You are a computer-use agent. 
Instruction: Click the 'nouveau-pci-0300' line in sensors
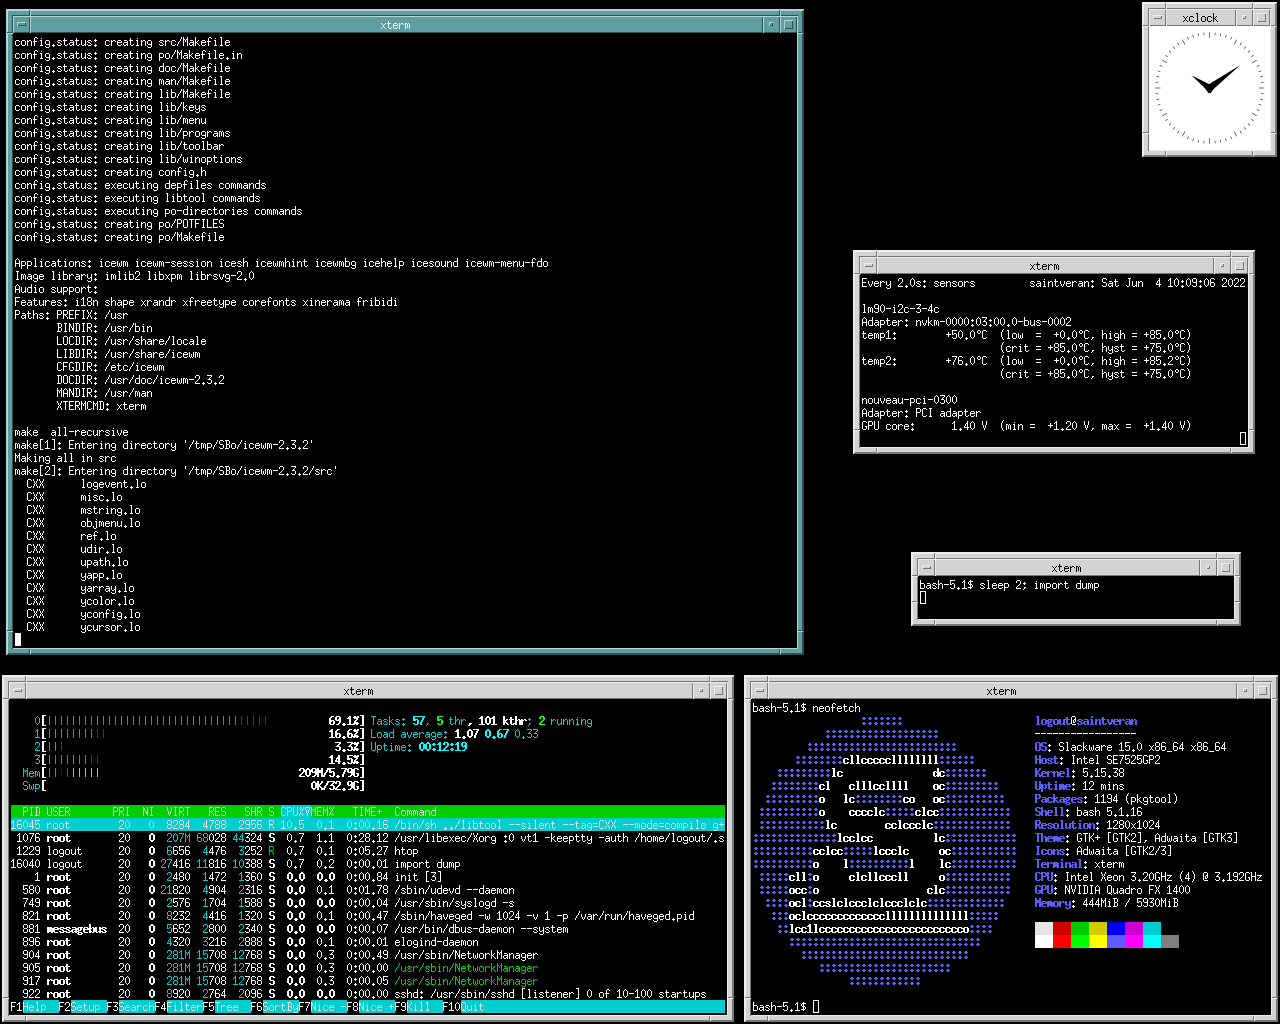909,400
